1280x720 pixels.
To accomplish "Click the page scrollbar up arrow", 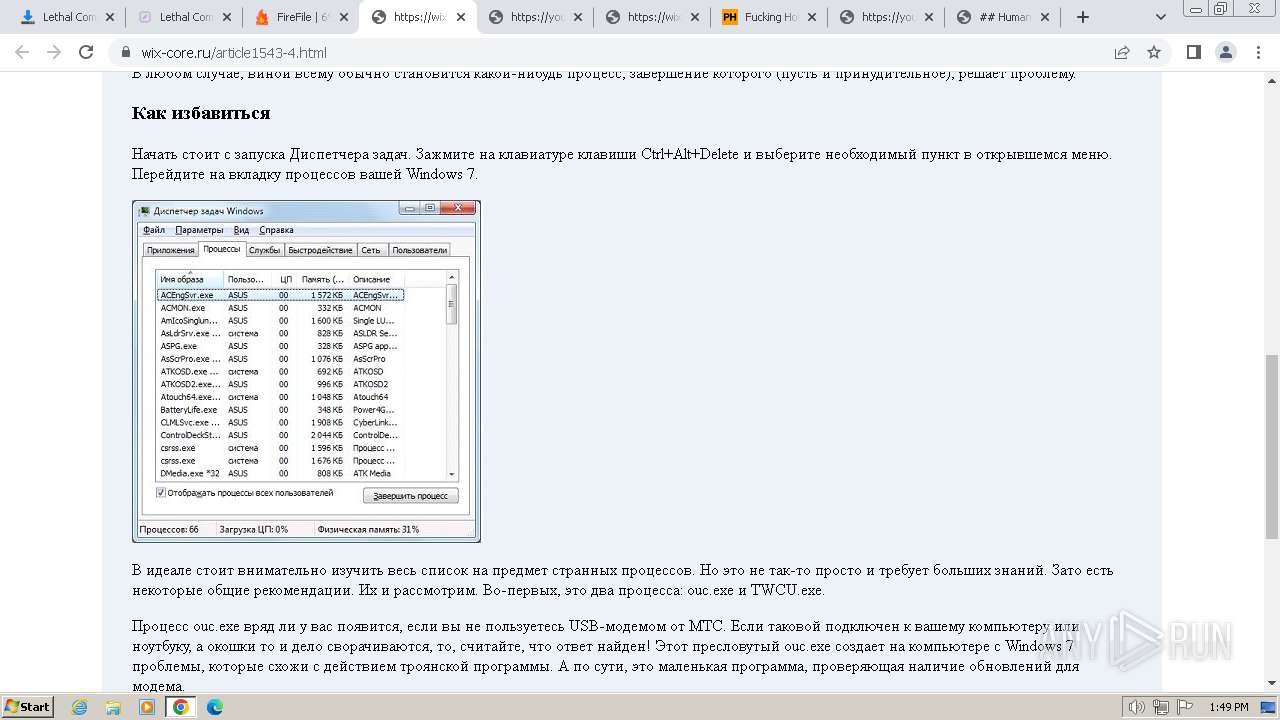I will pos(1272,81).
